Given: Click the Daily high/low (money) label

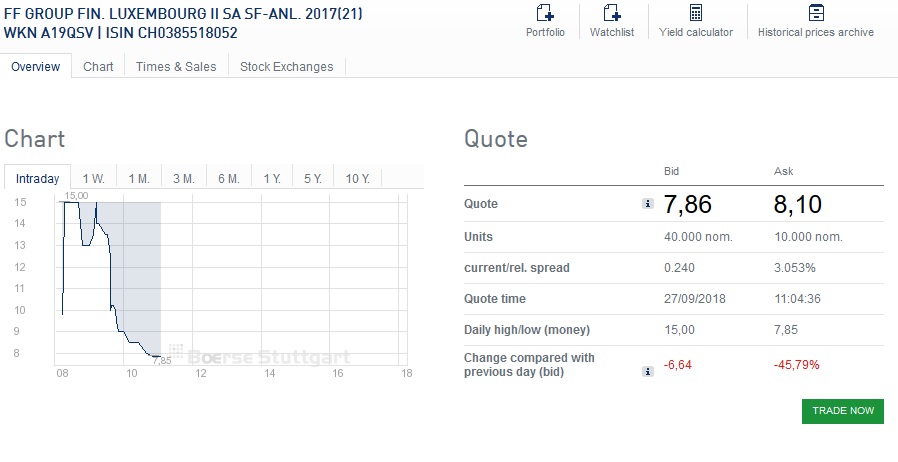Looking at the screenshot, I should [527, 330].
